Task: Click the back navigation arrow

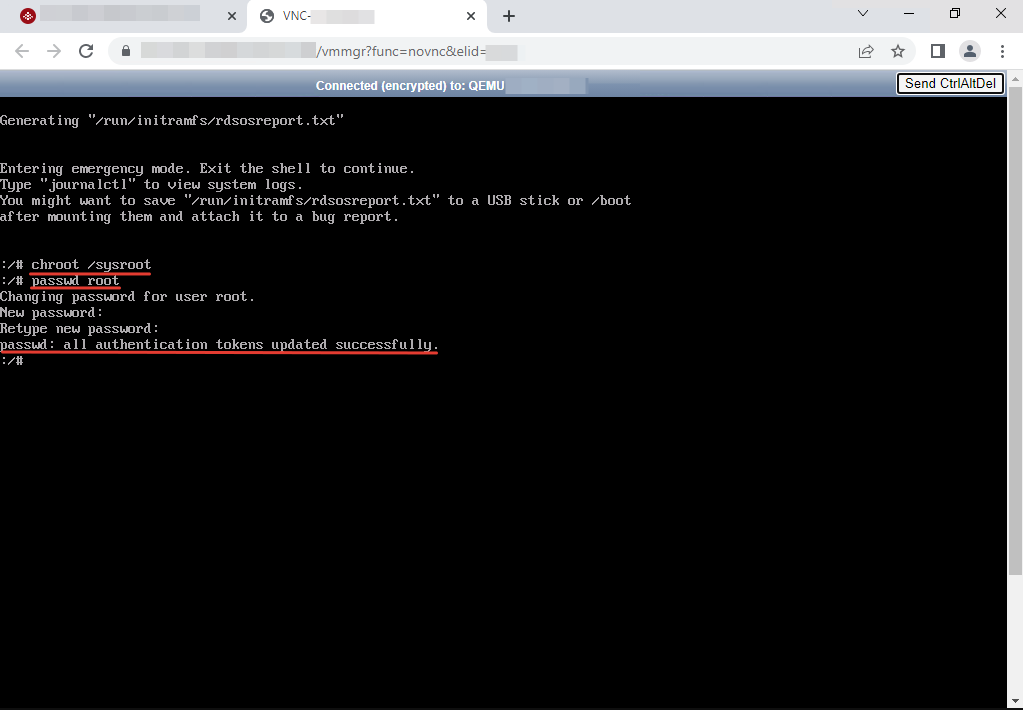Action: pos(22,50)
